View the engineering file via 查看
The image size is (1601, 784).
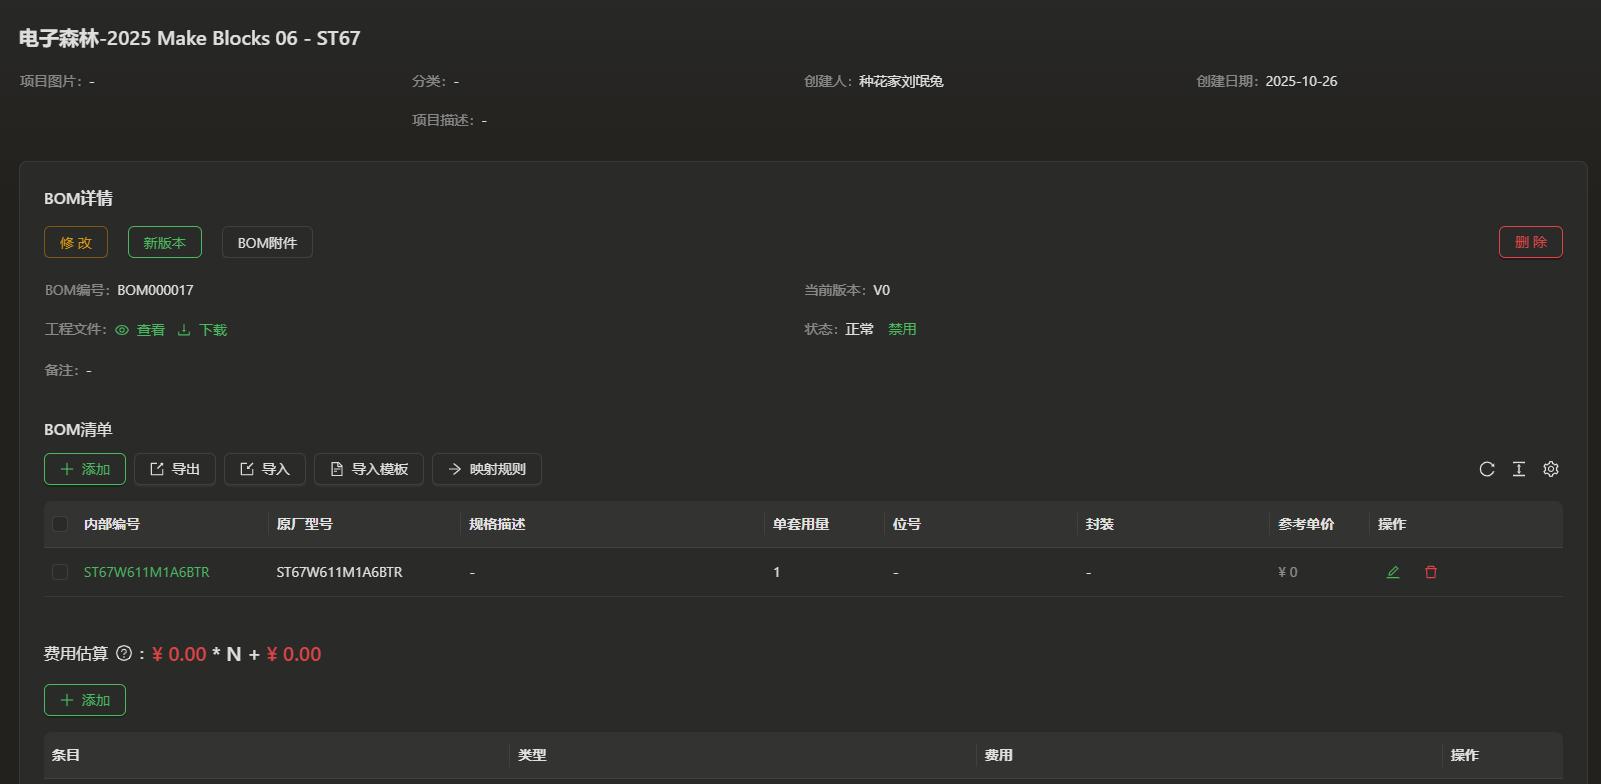point(140,330)
